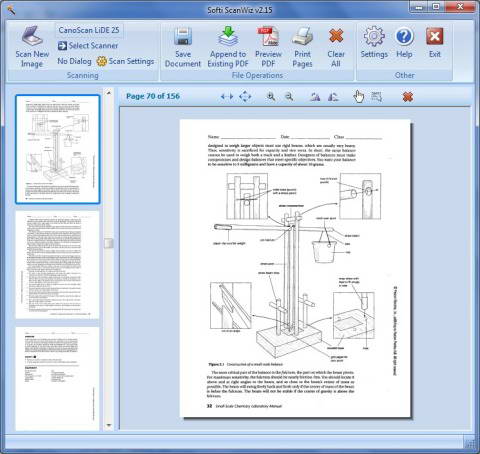Toggle the No Dialog scanning option
480x454 pixels.
point(74,61)
